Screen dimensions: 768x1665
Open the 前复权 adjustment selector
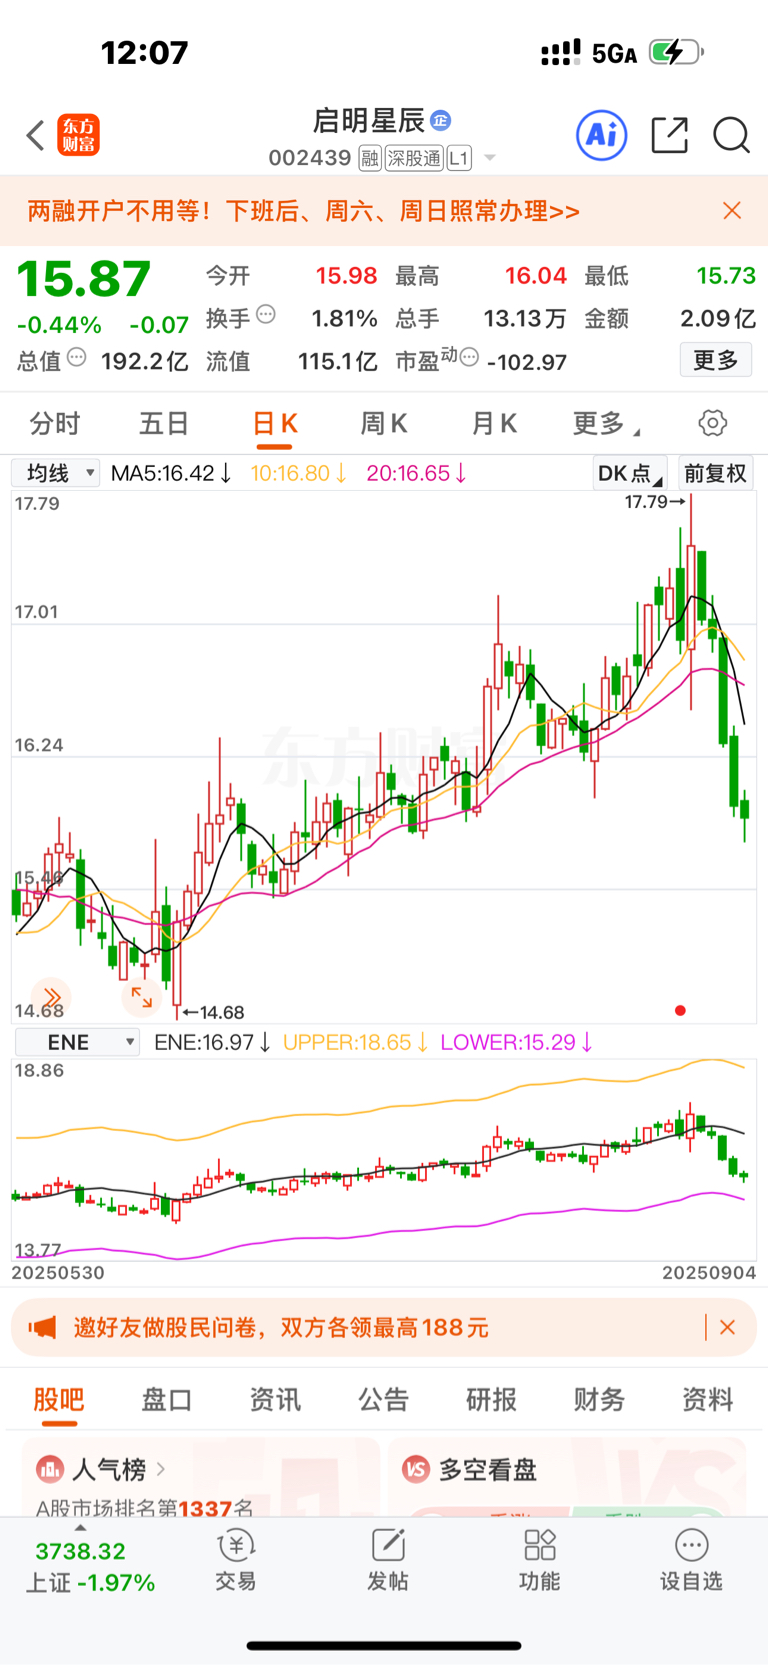click(x=715, y=473)
